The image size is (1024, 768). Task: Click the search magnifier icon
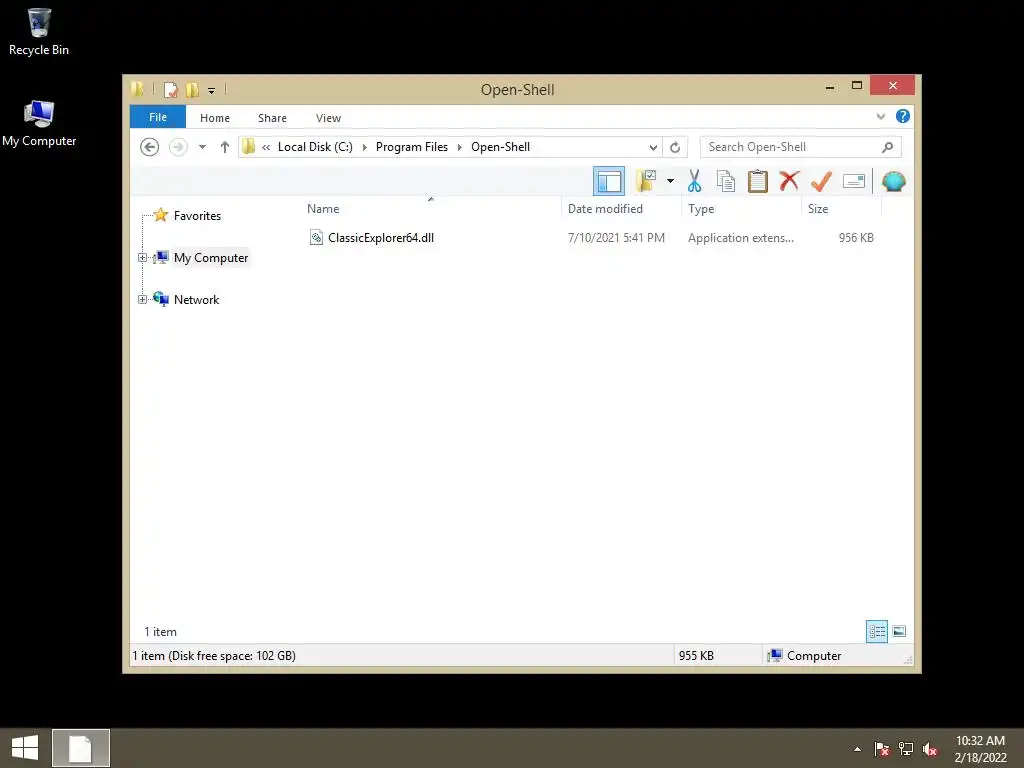pyautogui.click(x=887, y=147)
